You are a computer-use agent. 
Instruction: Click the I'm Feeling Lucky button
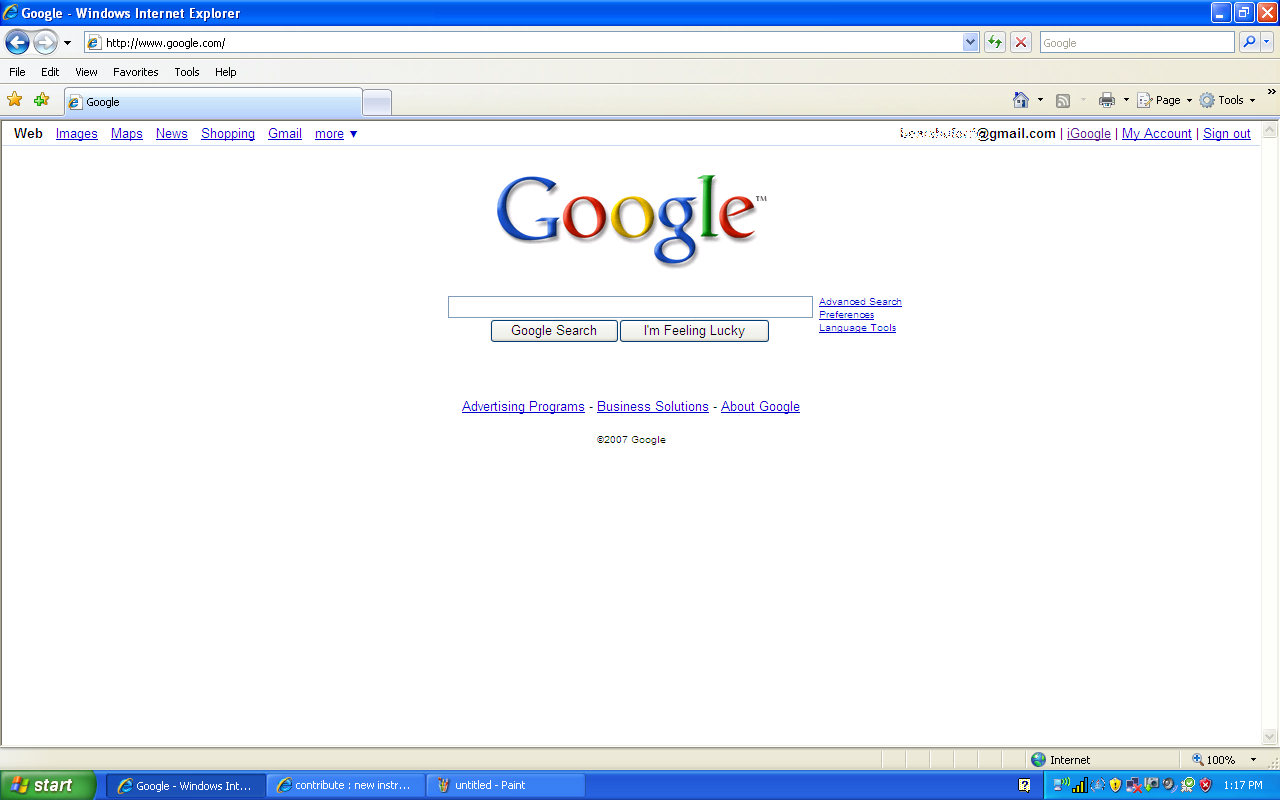694,331
